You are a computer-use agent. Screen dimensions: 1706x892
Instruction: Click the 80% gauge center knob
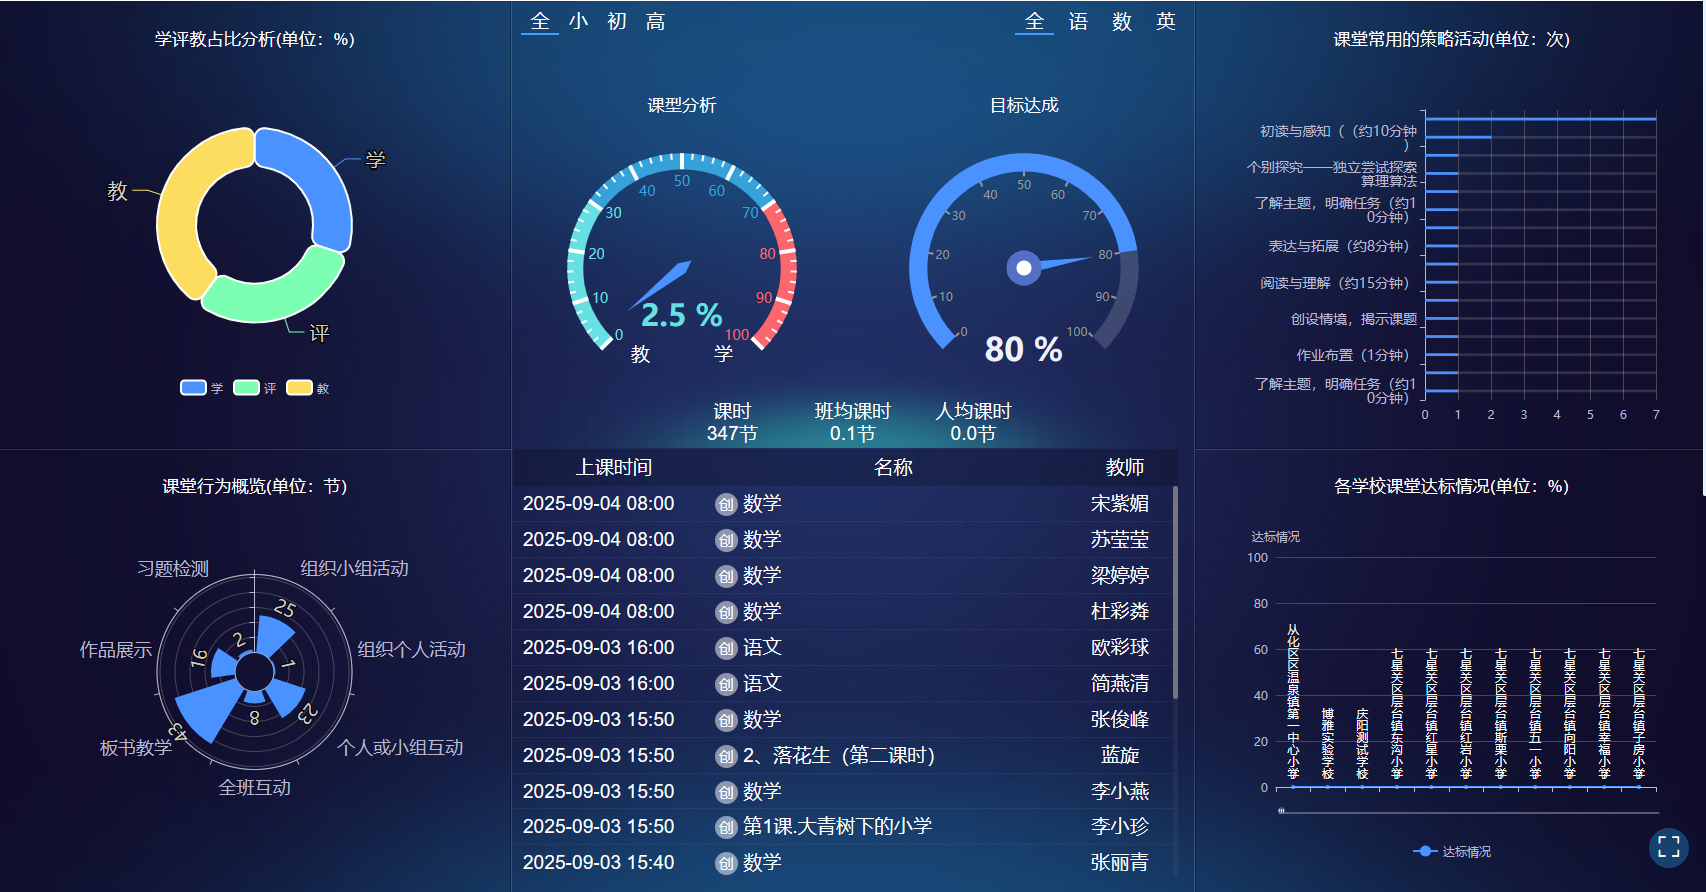pyautogui.click(x=1023, y=268)
